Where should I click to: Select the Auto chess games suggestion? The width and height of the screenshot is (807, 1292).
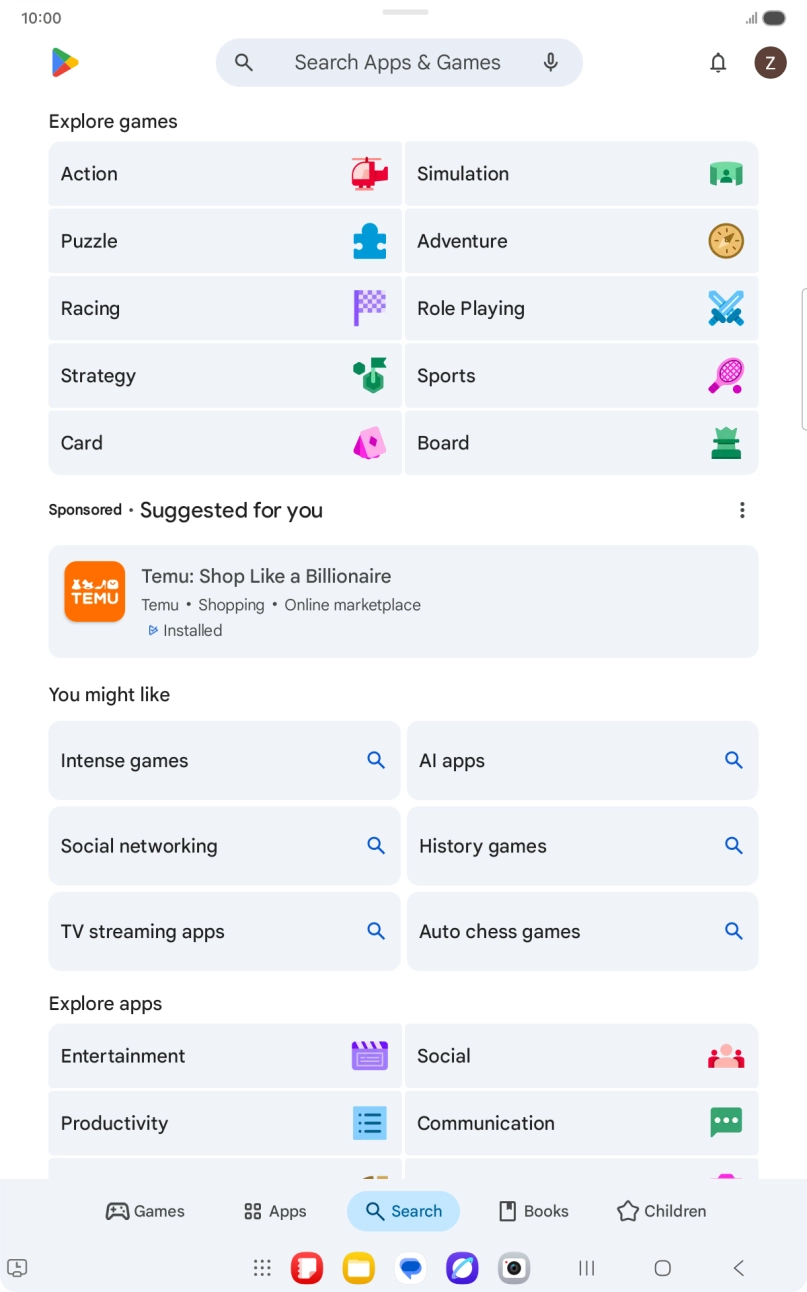pyautogui.click(x=582, y=932)
